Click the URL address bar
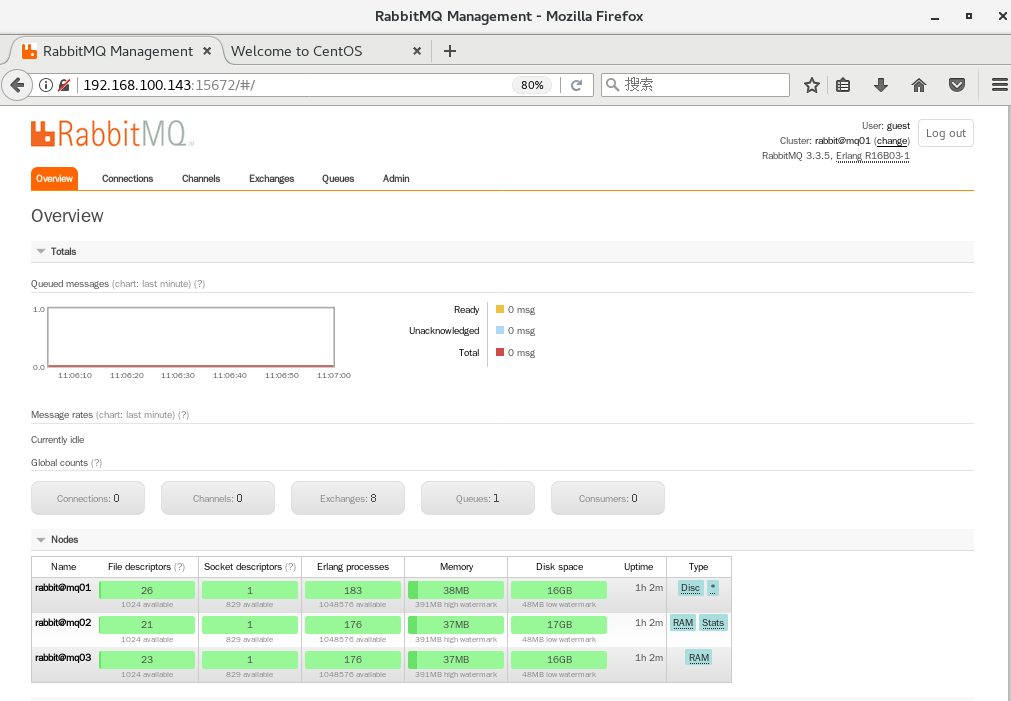 pyautogui.click(x=297, y=84)
